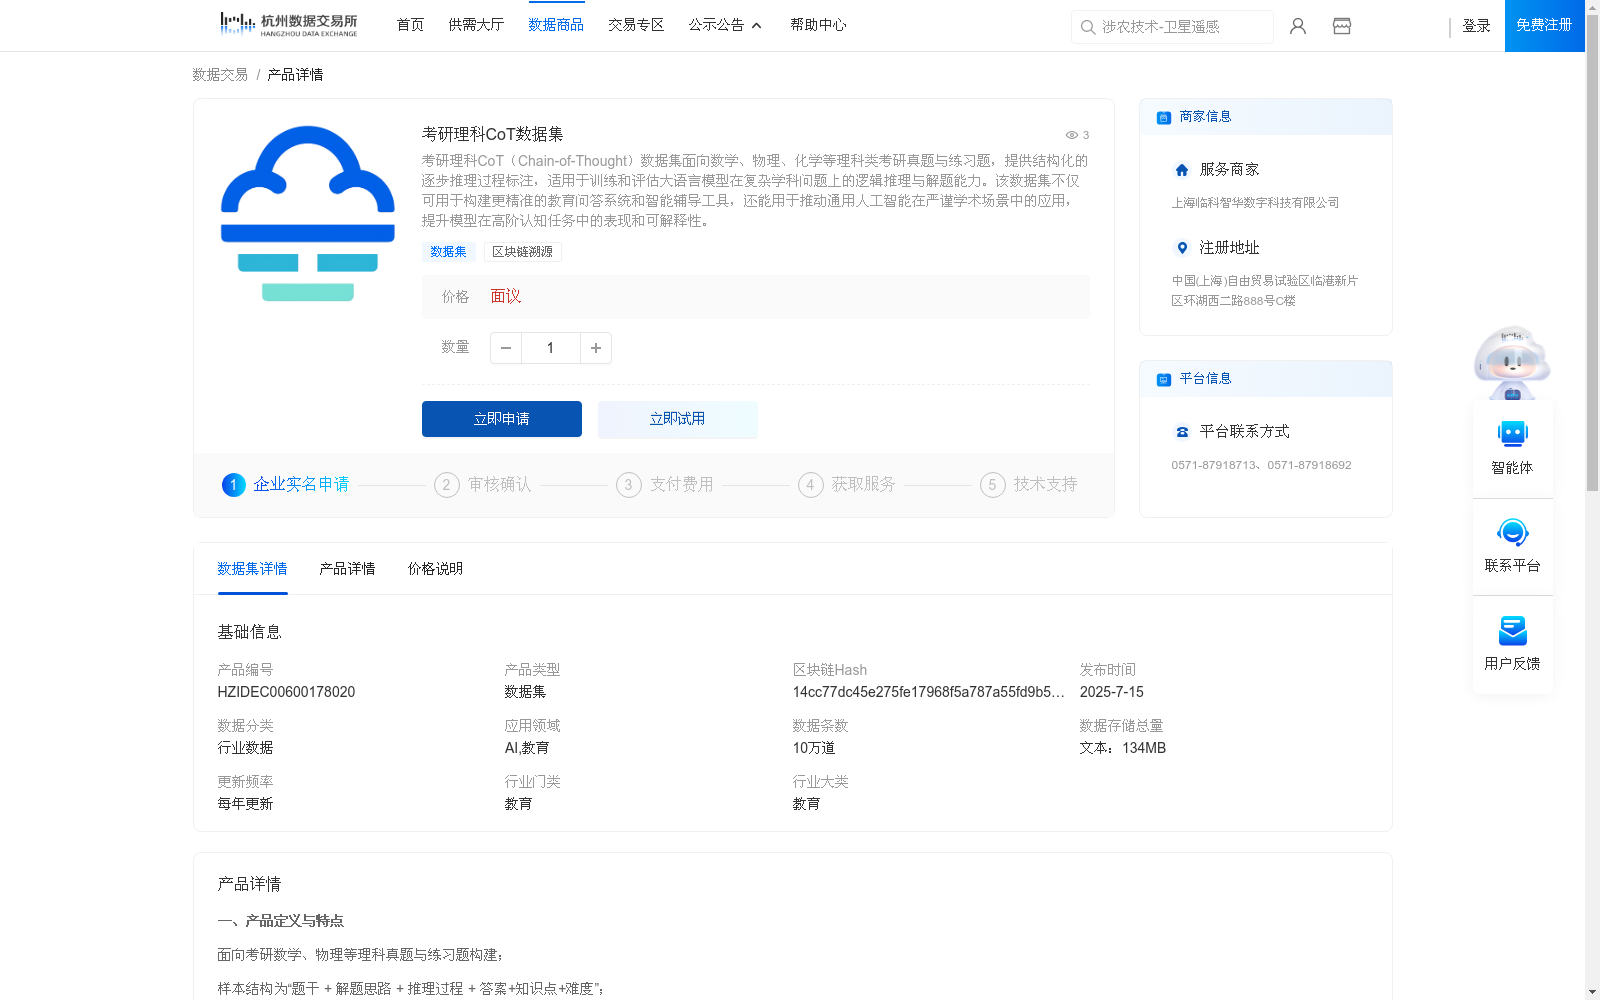Click the truncated 区块链Hash value

click(x=929, y=692)
